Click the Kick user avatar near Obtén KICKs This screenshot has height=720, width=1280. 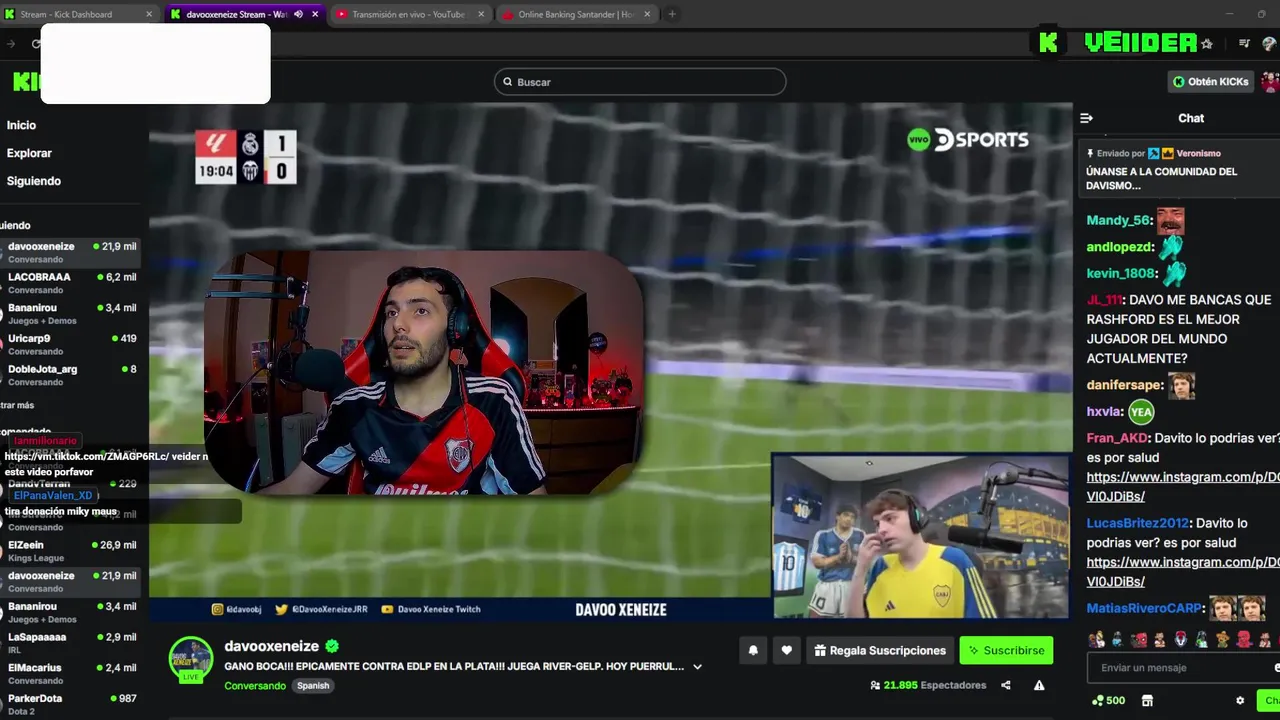click(1270, 81)
